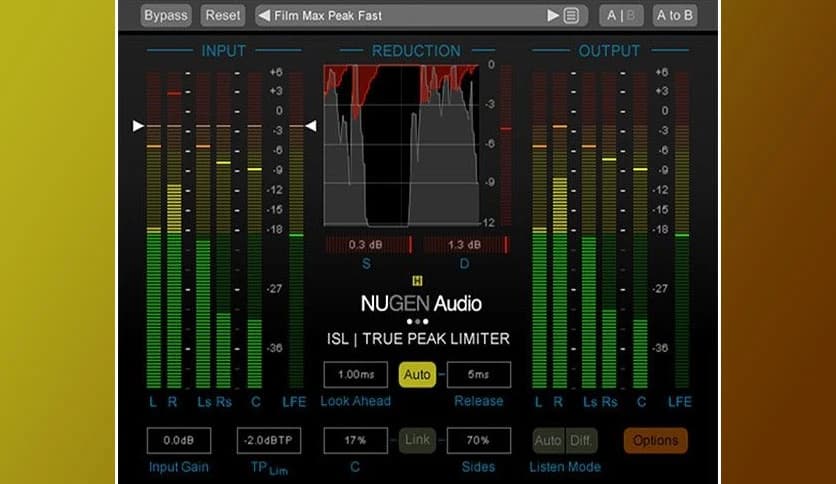Viewport: 836px width, 484px height.
Task: Click the S reduction readout 0.3 dB
Action: click(368, 245)
